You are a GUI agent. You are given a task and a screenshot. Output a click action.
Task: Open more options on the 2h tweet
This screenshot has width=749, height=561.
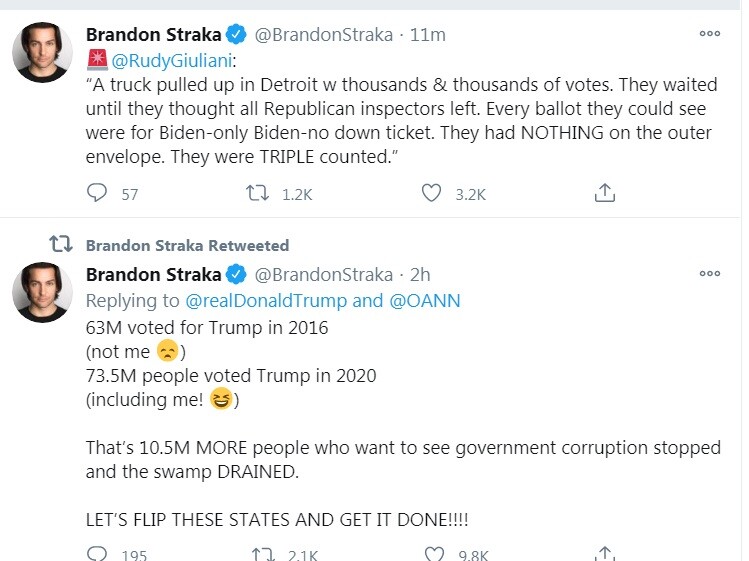[710, 273]
